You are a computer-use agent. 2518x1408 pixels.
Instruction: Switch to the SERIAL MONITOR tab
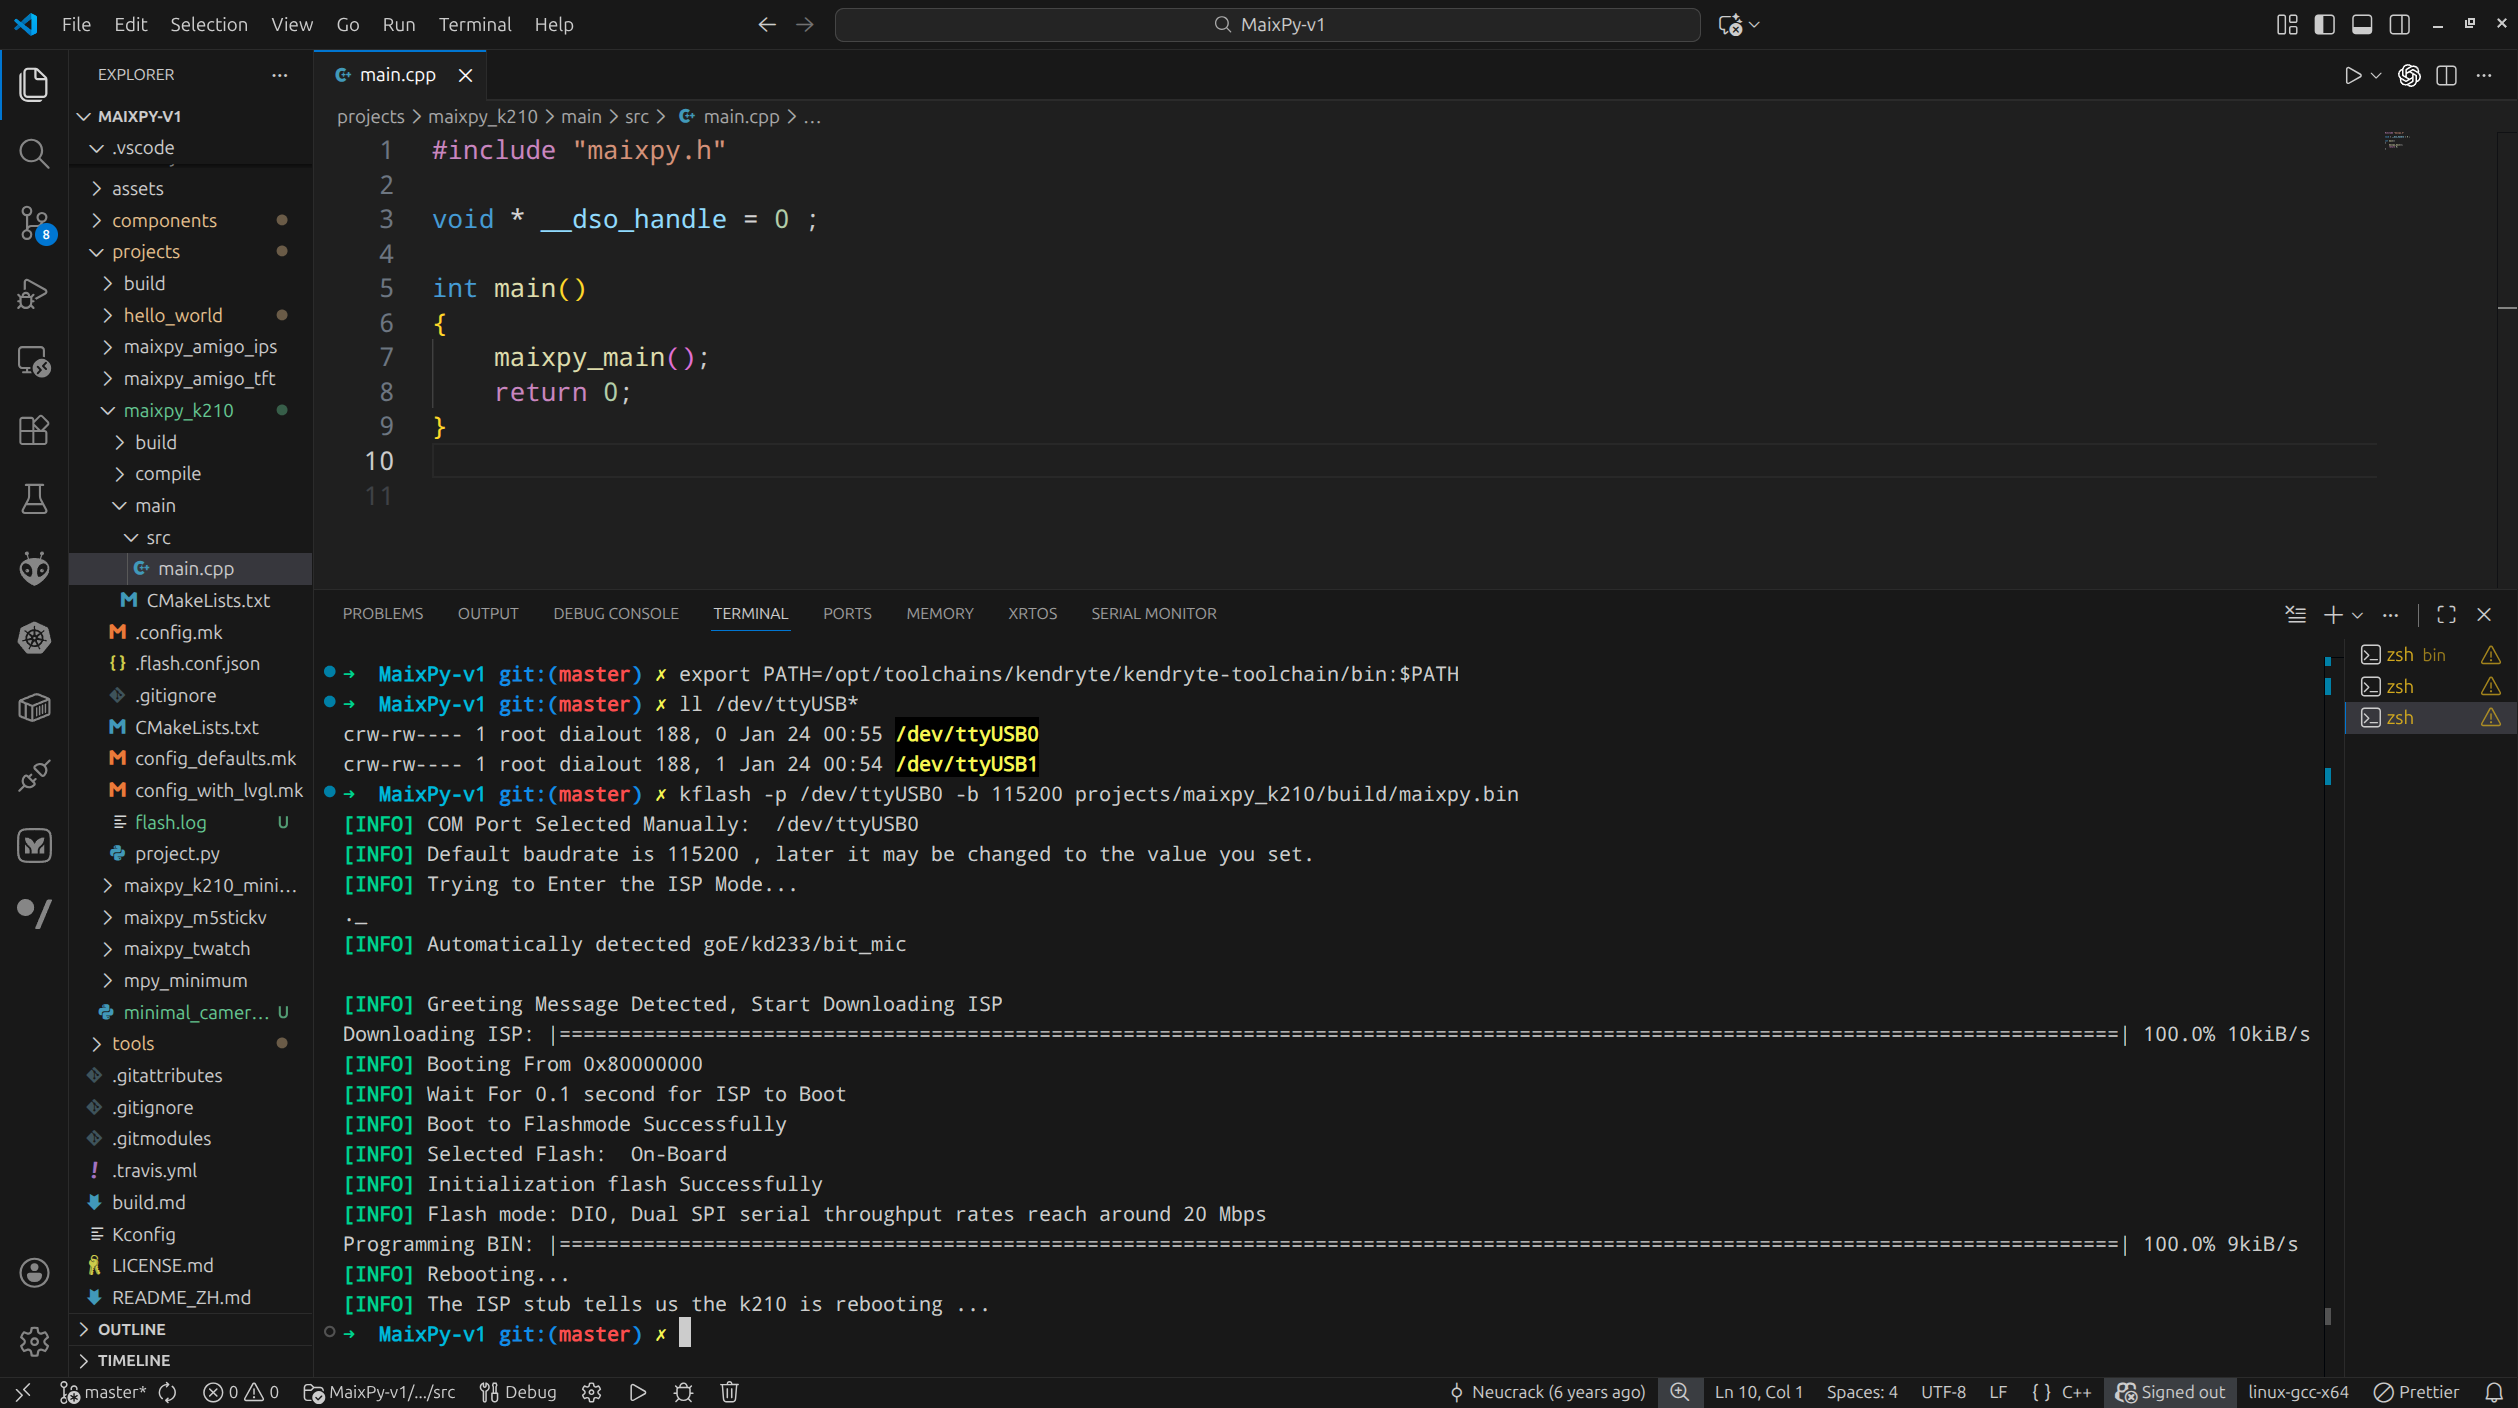coord(1153,613)
